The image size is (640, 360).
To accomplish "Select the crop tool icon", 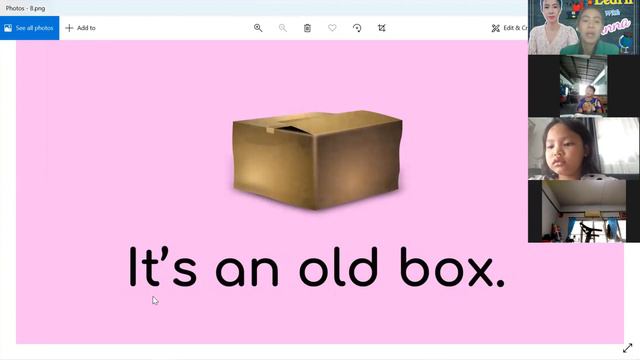I will (382, 28).
